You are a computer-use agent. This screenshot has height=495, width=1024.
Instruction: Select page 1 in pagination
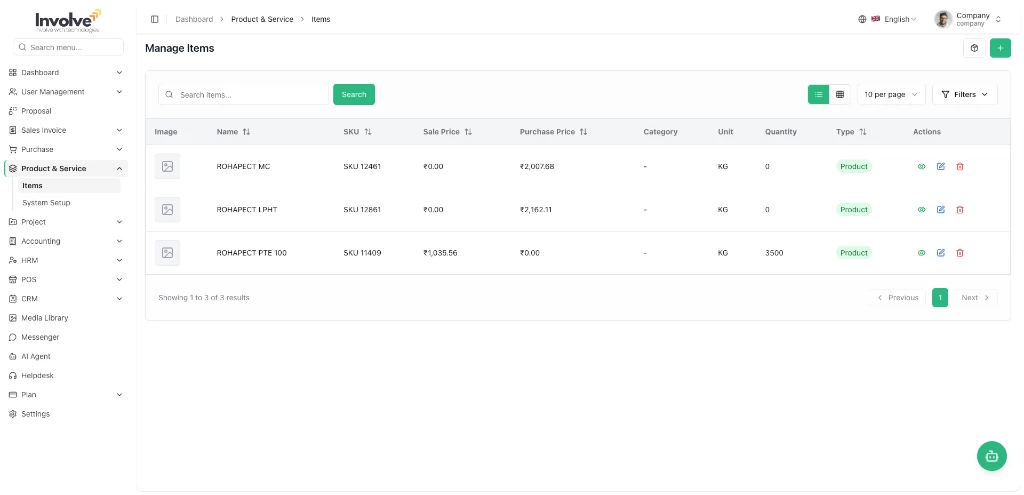pos(940,298)
